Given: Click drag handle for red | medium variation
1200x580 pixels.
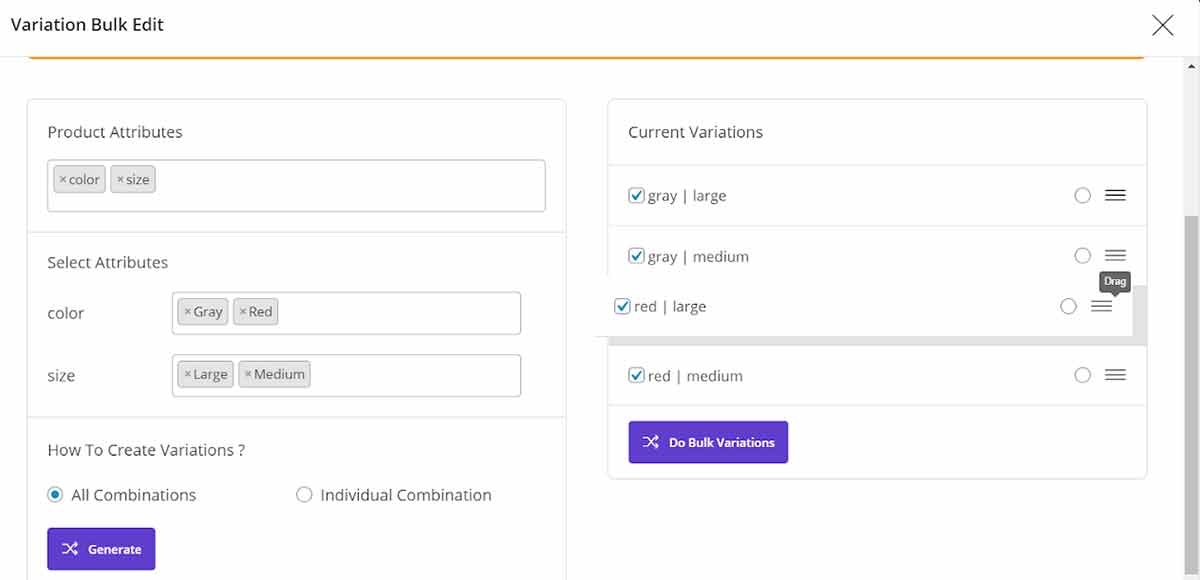Looking at the screenshot, I should tap(1115, 375).
